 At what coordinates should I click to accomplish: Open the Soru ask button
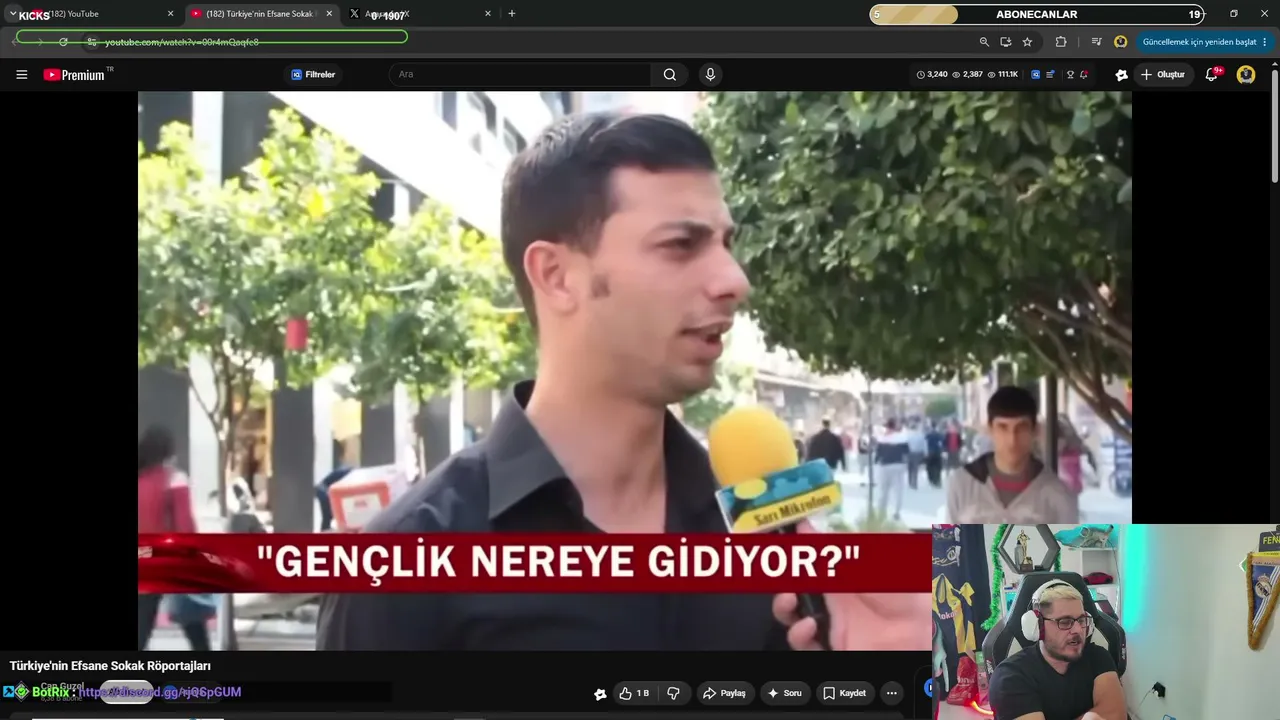click(784, 693)
